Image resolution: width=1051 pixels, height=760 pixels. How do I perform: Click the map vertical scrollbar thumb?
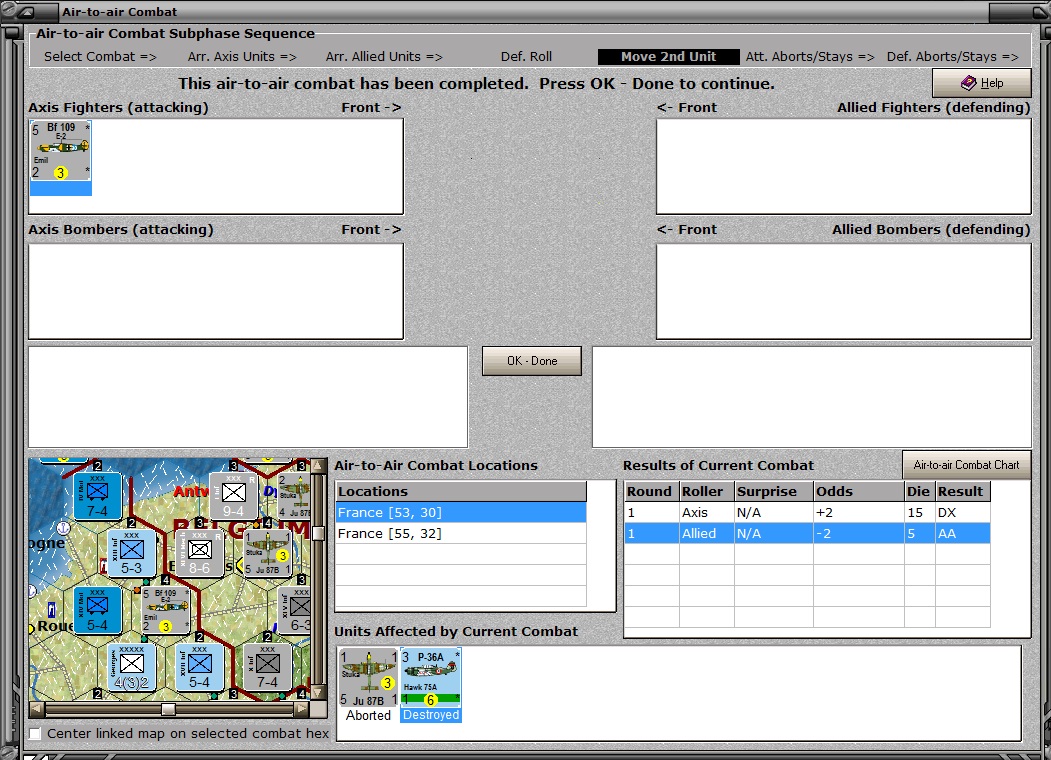318,533
